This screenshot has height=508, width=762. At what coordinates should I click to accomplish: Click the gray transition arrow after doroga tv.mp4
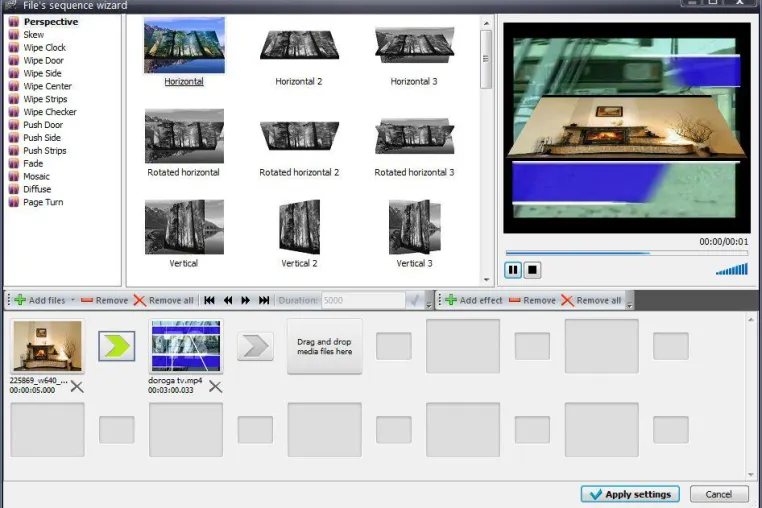click(x=255, y=346)
